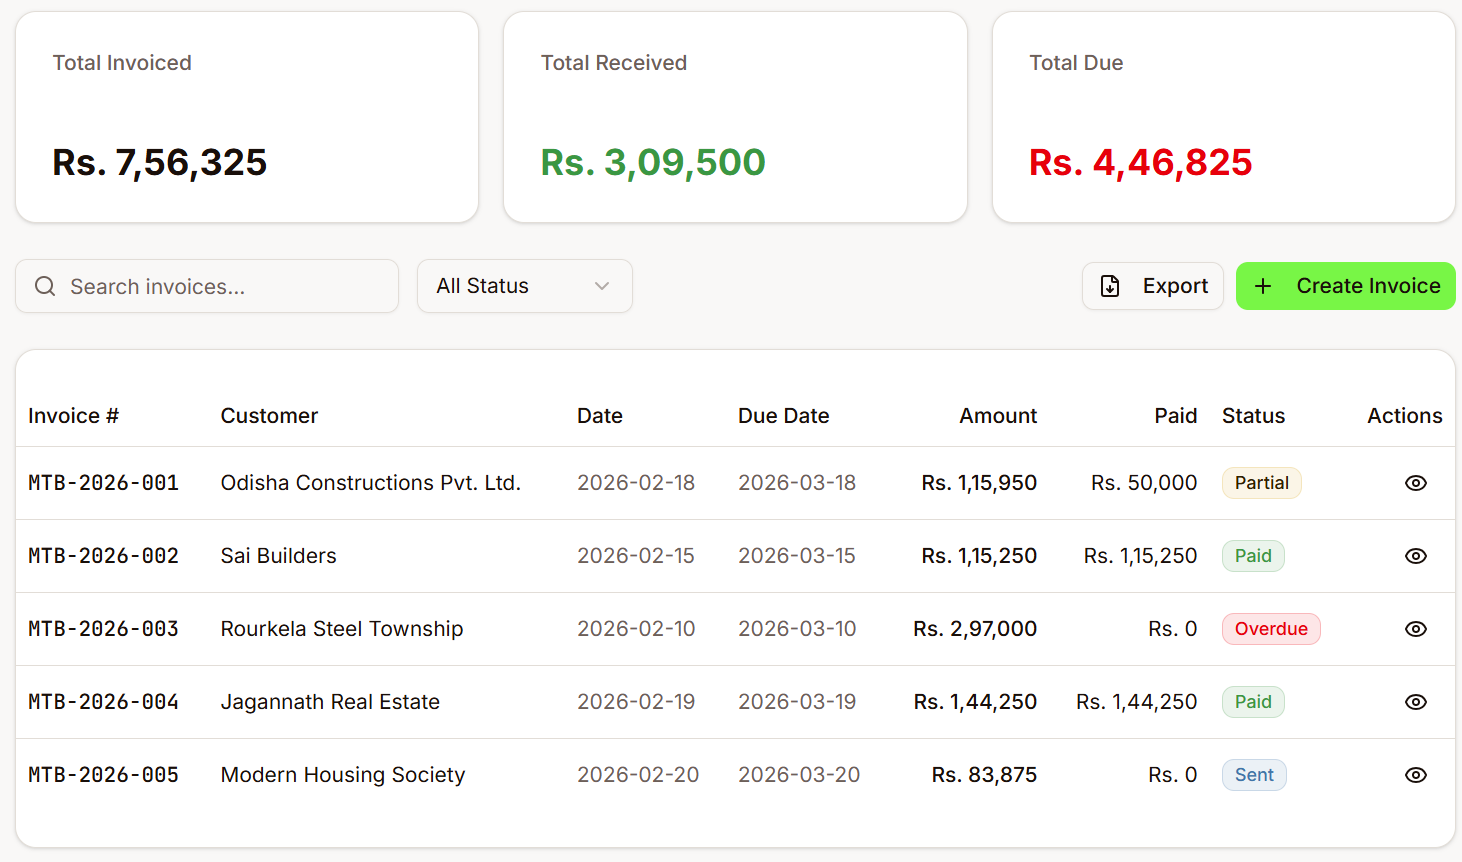Click the Export button label
This screenshot has height=862, width=1462.
1175,286
